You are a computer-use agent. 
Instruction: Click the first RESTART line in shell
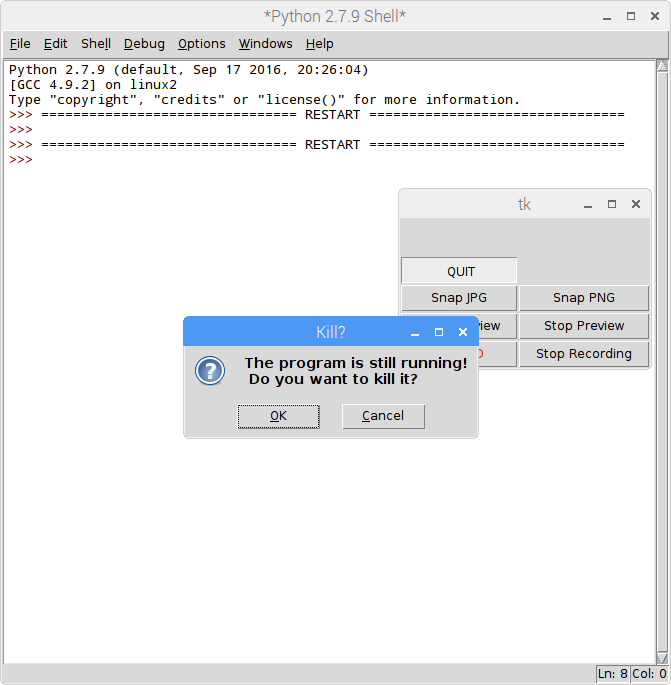point(317,115)
